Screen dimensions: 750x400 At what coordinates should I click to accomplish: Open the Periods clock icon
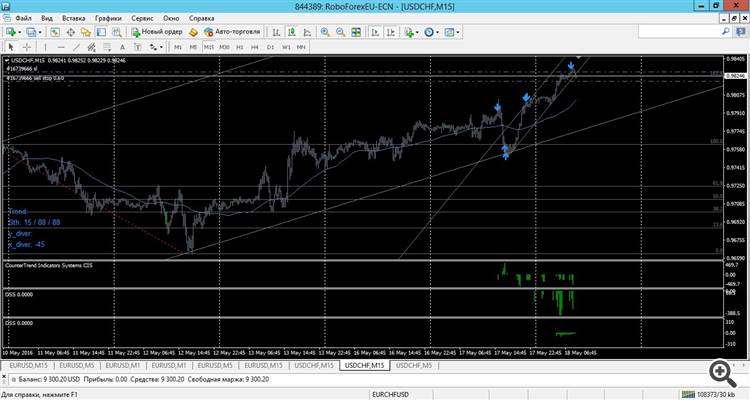tap(429, 32)
